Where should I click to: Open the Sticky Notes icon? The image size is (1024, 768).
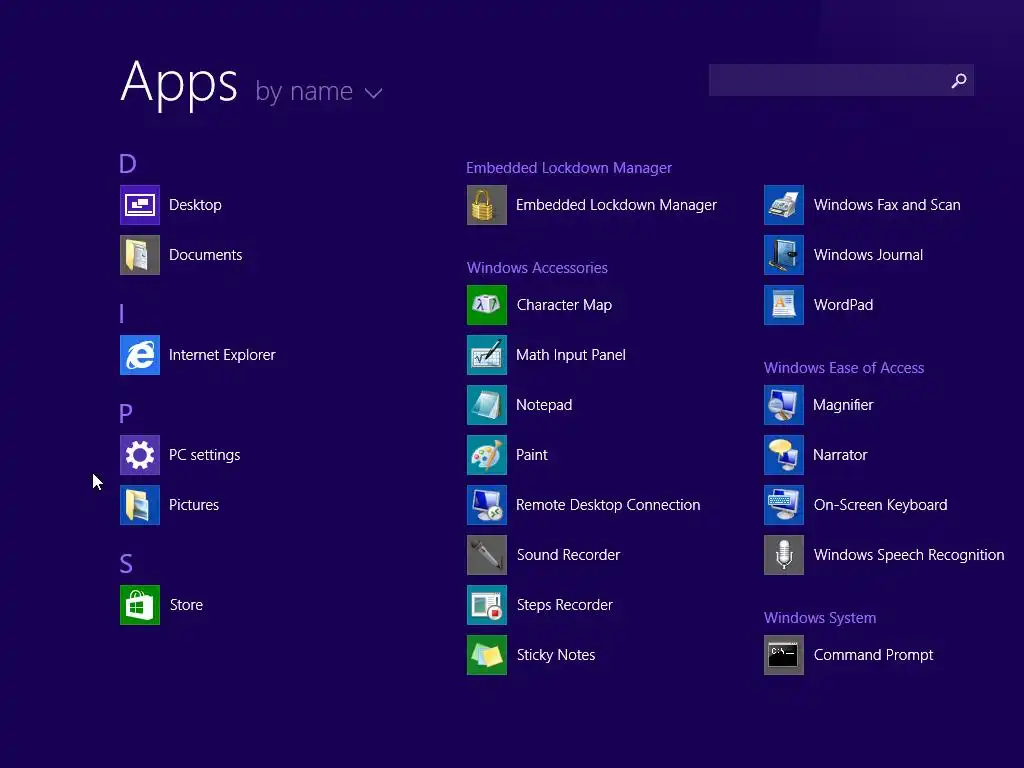click(487, 655)
